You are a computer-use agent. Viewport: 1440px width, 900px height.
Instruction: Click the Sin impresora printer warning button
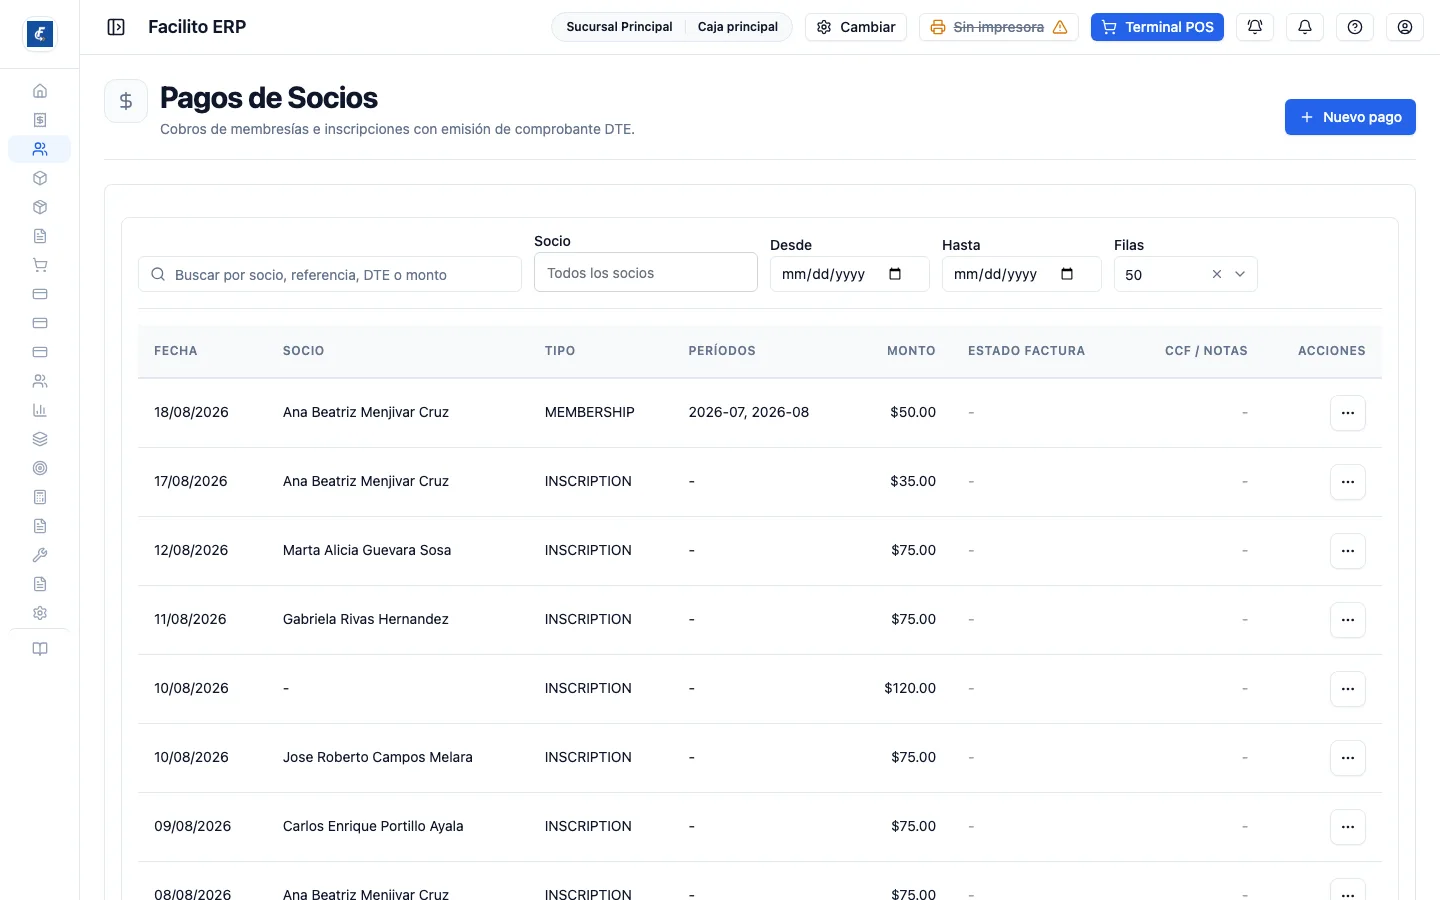pos(999,27)
